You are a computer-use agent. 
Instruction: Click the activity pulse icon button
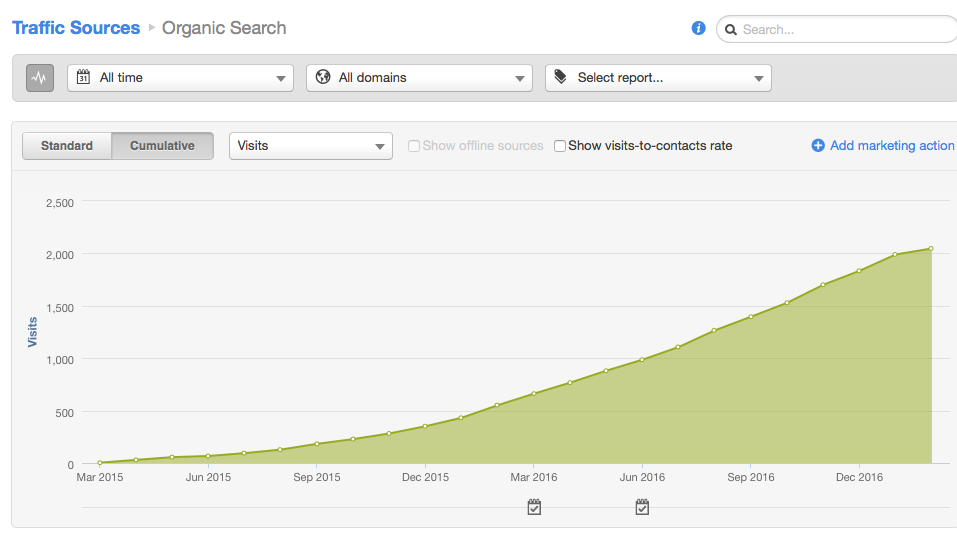40,78
